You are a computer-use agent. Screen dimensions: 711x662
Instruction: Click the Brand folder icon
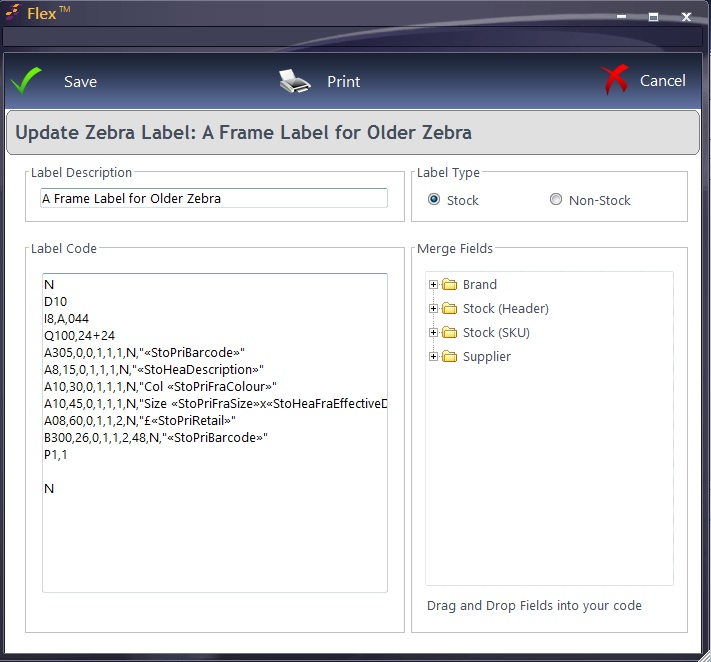(449, 284)
